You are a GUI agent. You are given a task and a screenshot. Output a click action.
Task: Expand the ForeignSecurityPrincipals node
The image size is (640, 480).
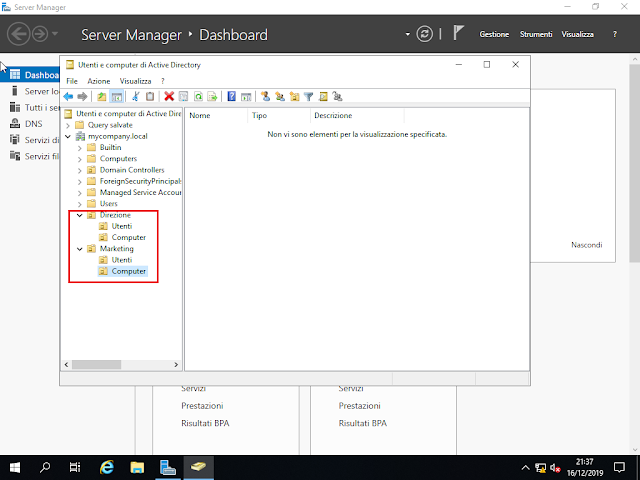(x=80, y=182)
